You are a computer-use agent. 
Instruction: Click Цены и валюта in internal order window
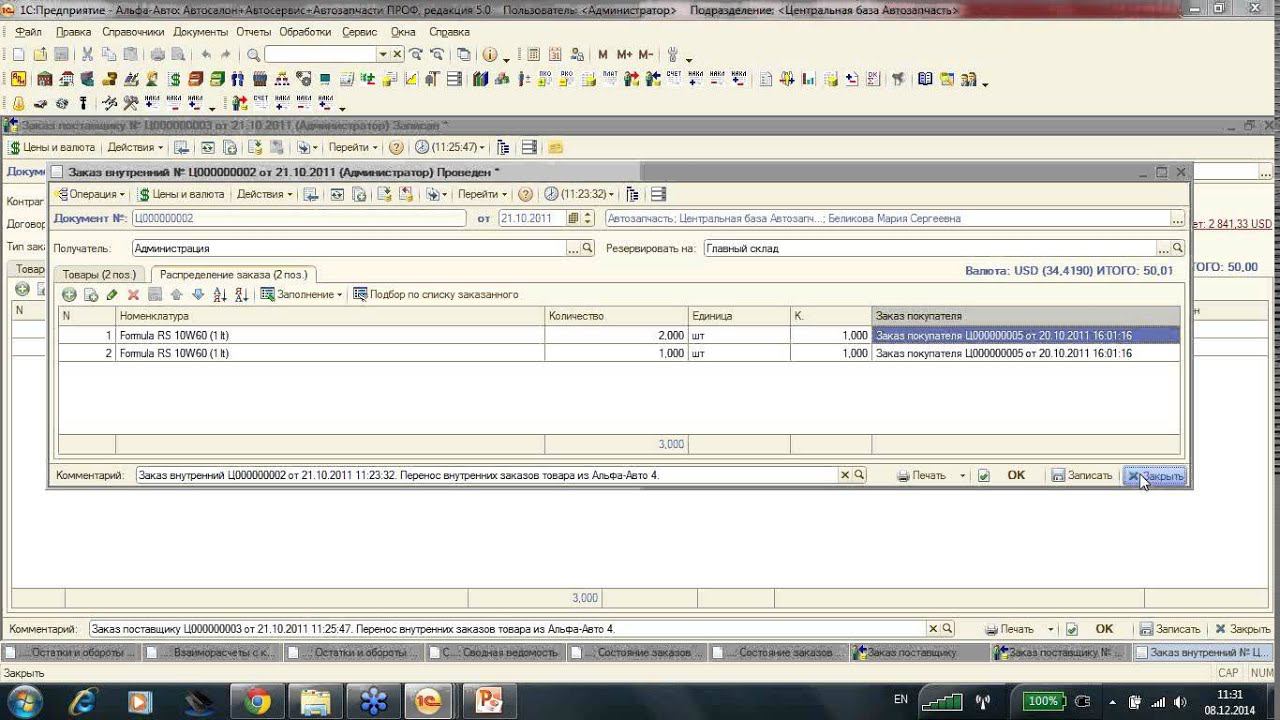[180, 194]
